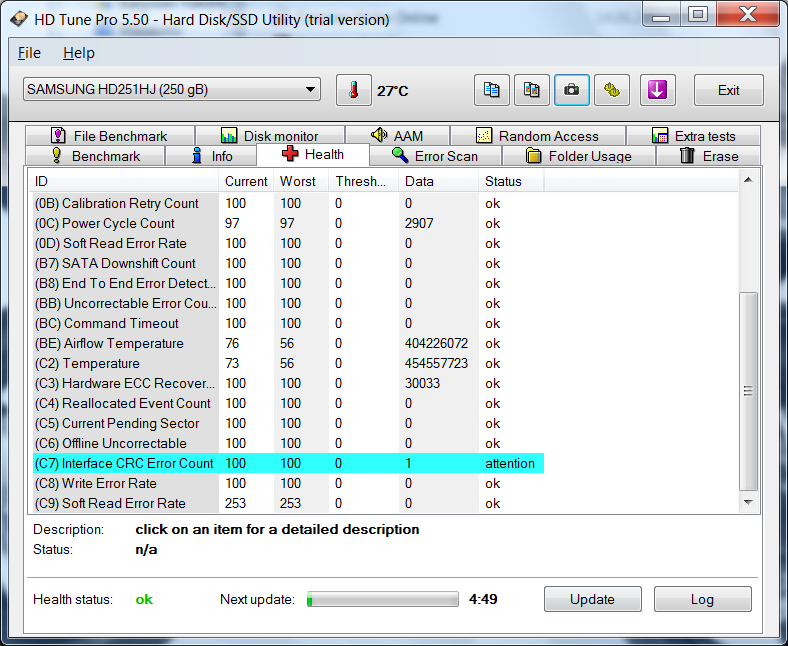Screen dimensions: 788x646
Task: Click the 2907 data value
Action: click(419, 223)
